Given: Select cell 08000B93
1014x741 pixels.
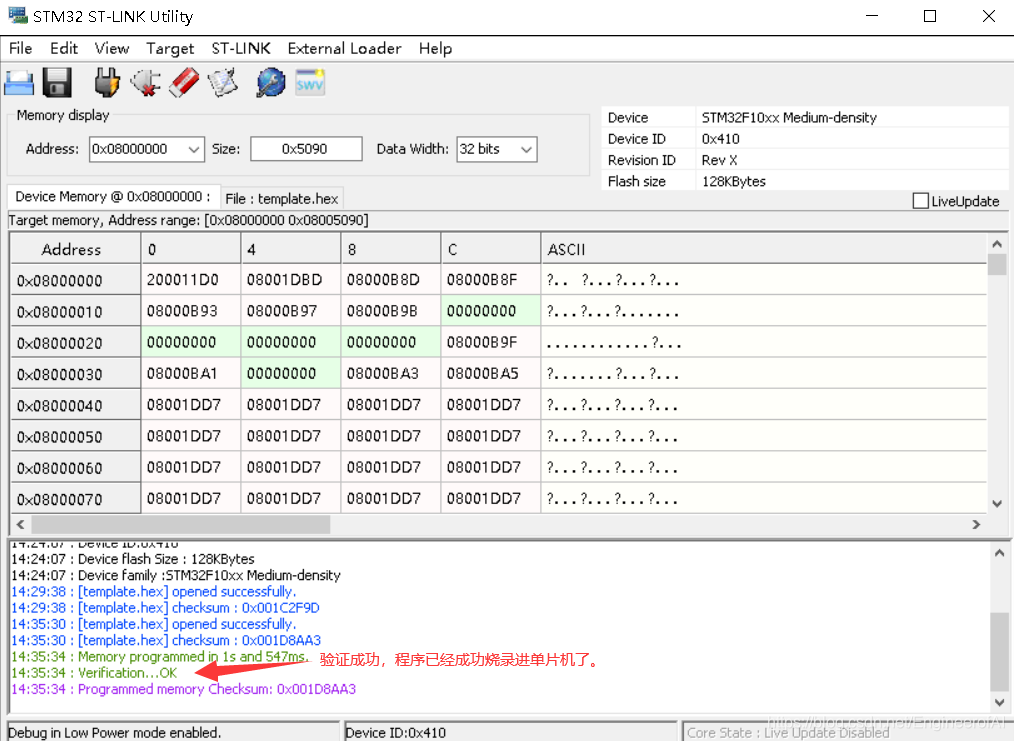Looking at the screenshot, I should click(191, 311).
